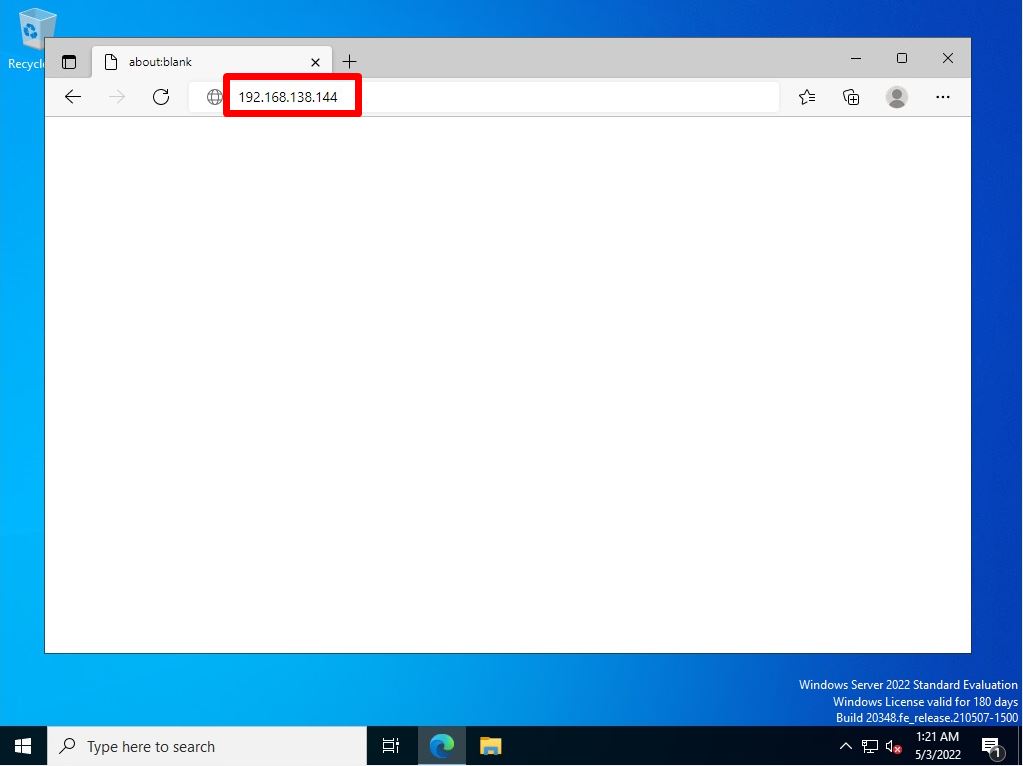Open the Favorites star list
This screenshot has width=1023, height=766.
pos(807,97)
